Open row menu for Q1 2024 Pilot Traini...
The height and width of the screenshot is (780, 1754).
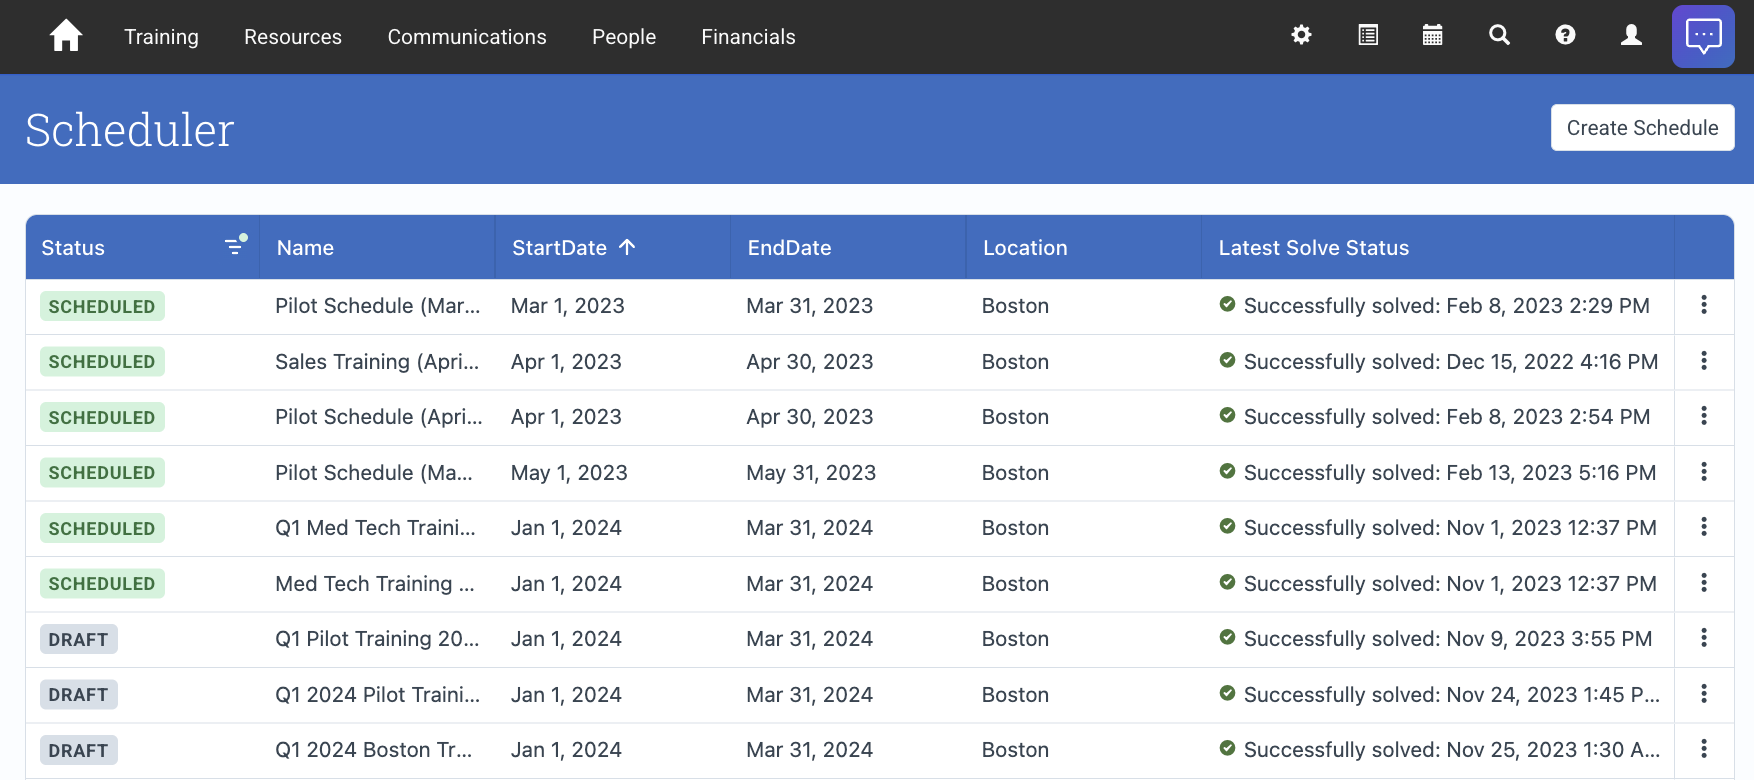click(1704, 694)
